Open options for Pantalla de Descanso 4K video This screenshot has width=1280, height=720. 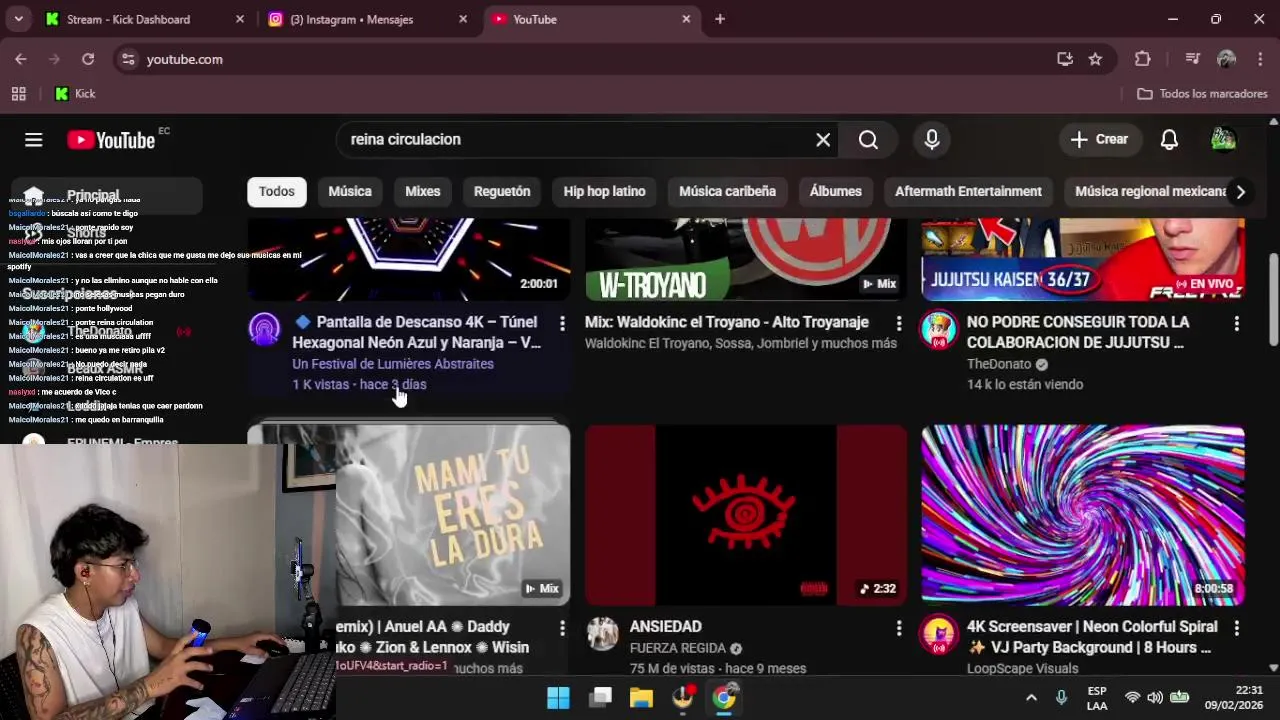[562, 323]
